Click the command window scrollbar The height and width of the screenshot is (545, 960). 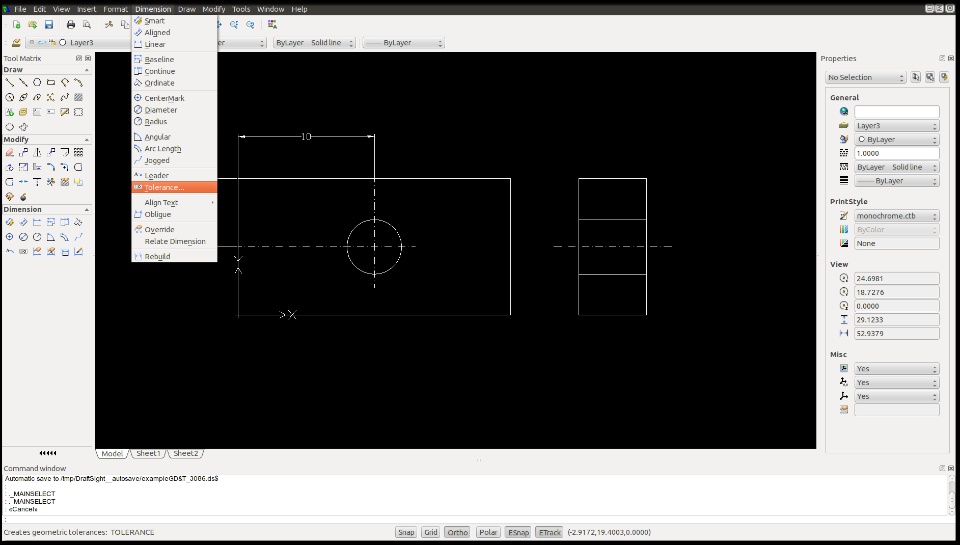[x=952, y=495]
